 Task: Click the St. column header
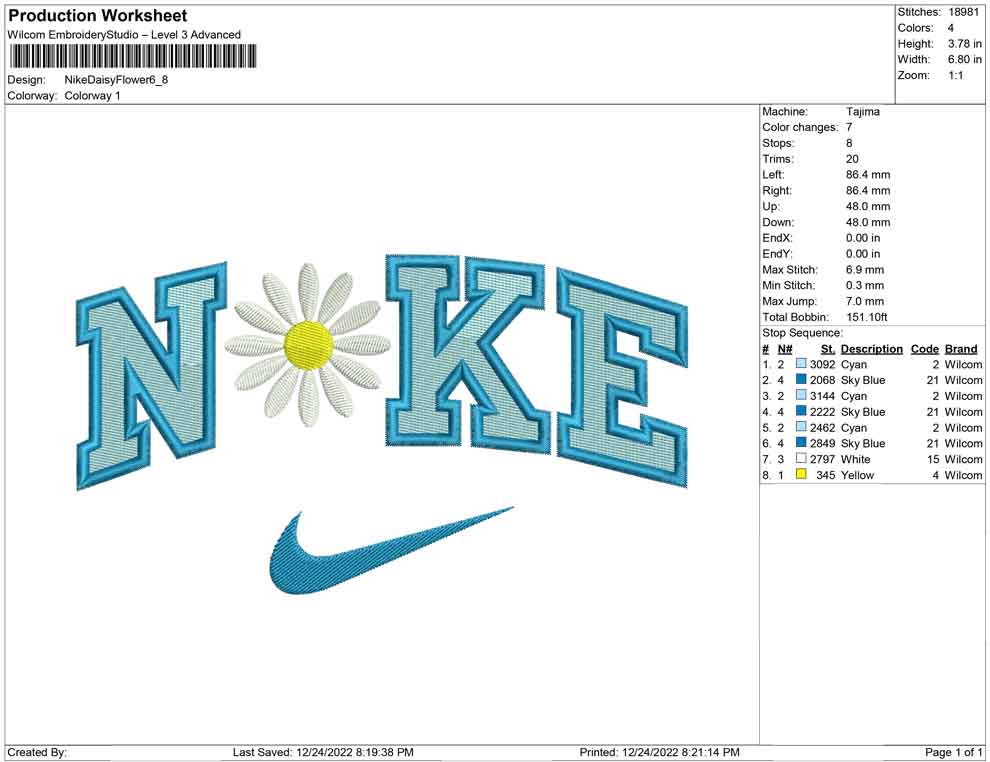click(x=827, y=349)
